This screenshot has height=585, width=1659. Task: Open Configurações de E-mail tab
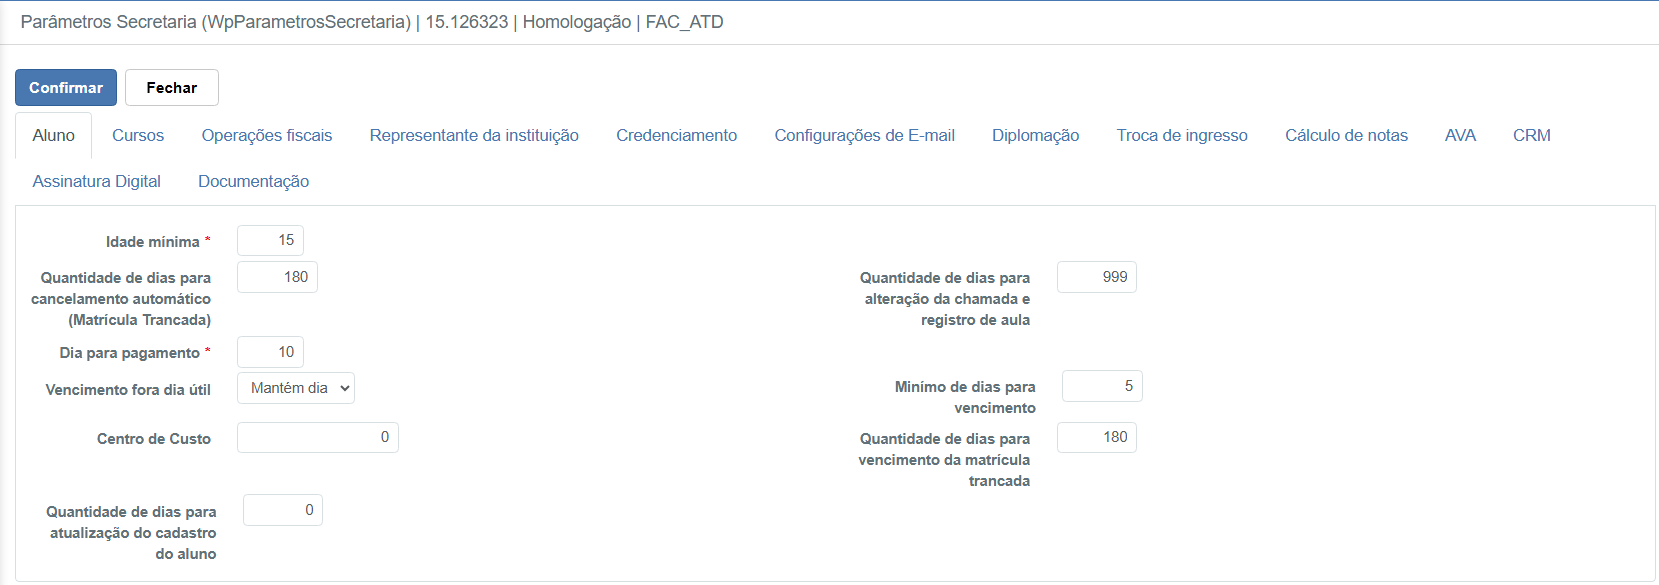click(x=864, y=136)
